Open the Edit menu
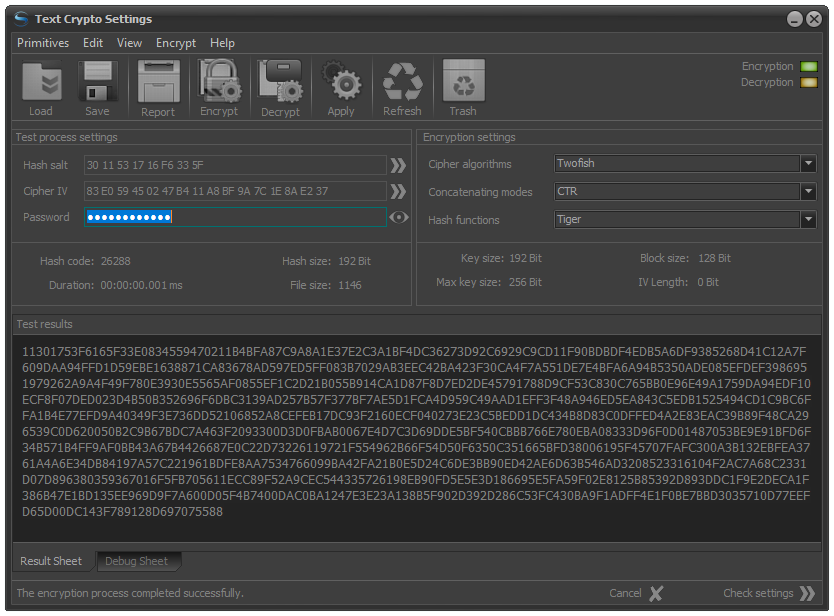 click(93, 43)
